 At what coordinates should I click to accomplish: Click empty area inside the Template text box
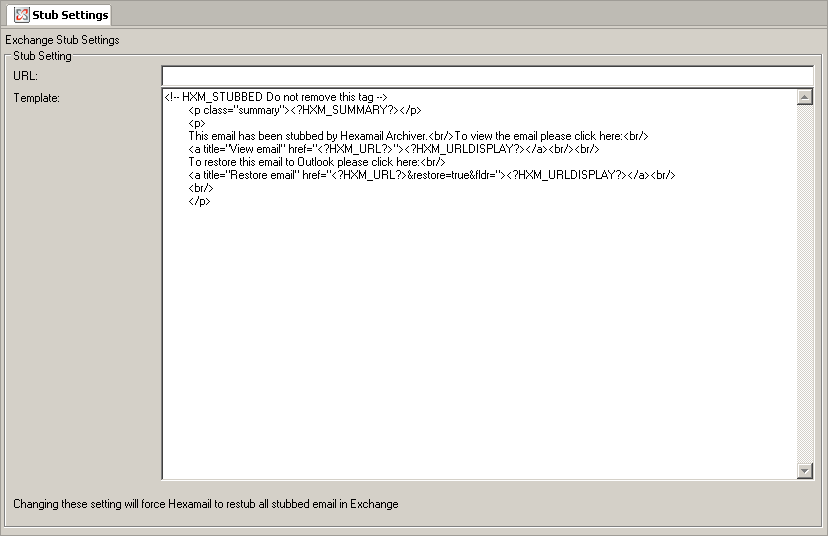pyautogui.click(x=480, y=340)
